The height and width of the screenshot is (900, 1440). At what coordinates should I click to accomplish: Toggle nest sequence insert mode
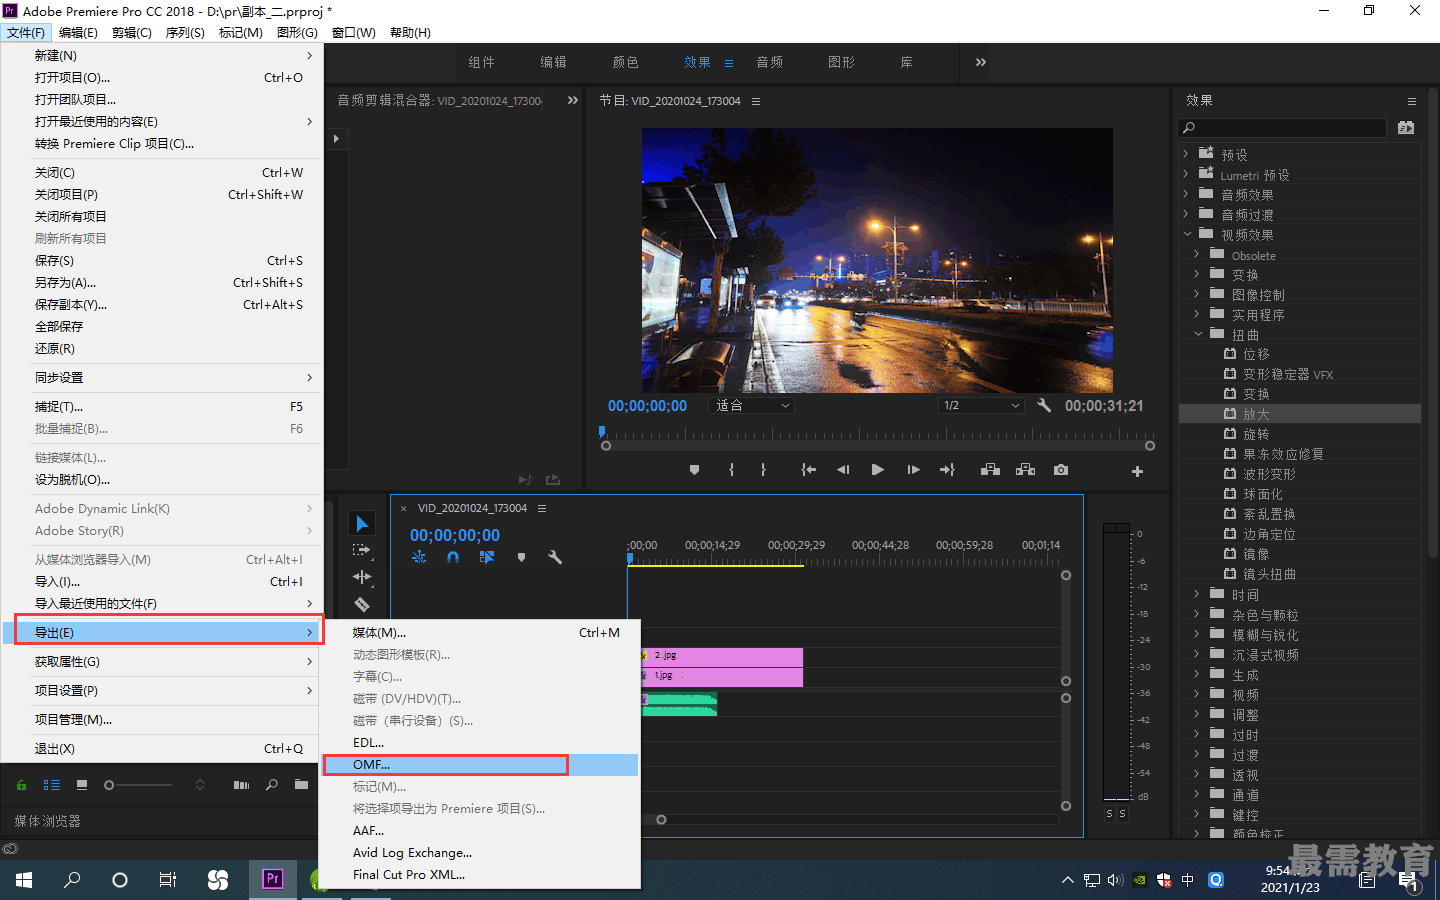pyautogui.click(x=419, y=557)
